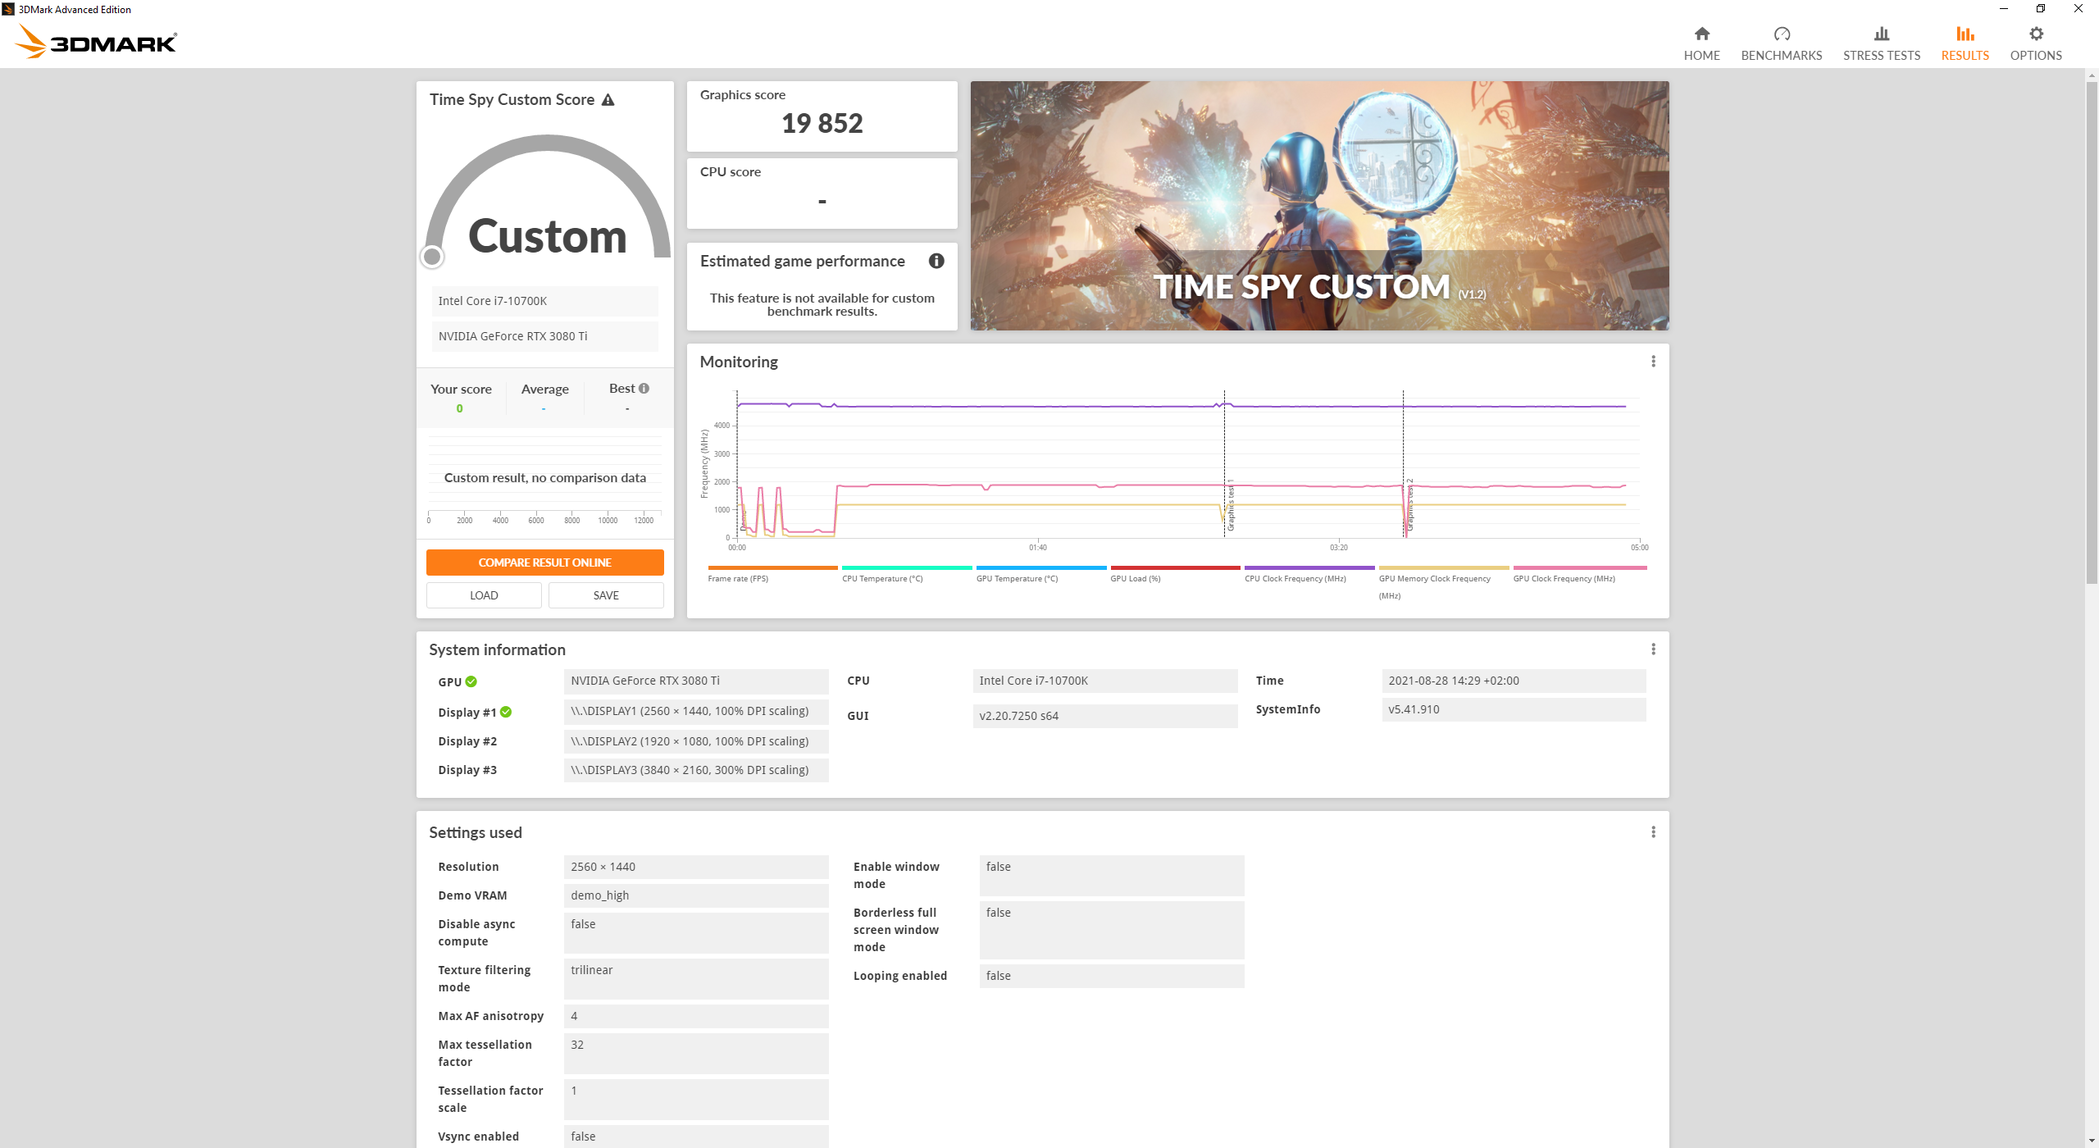This screenshot has width=2099, height=1148.
Task: Click Compare Result Online button
Action: coord(545,562)
